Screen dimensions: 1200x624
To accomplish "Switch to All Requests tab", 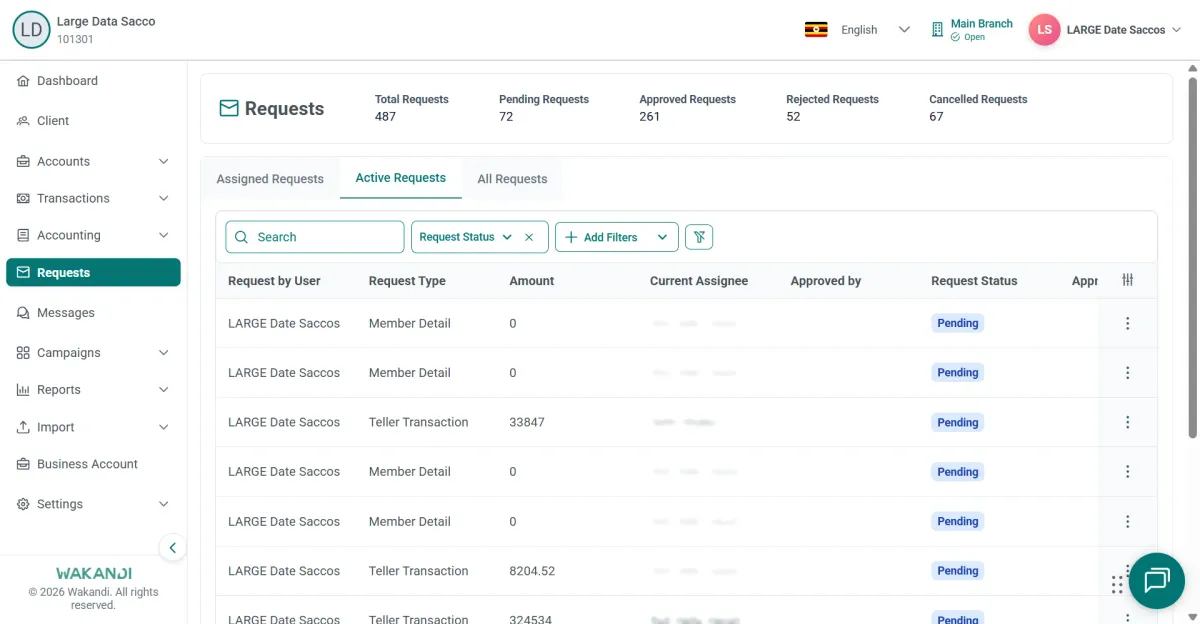I will pyautogui.click(x=512, y=179).
